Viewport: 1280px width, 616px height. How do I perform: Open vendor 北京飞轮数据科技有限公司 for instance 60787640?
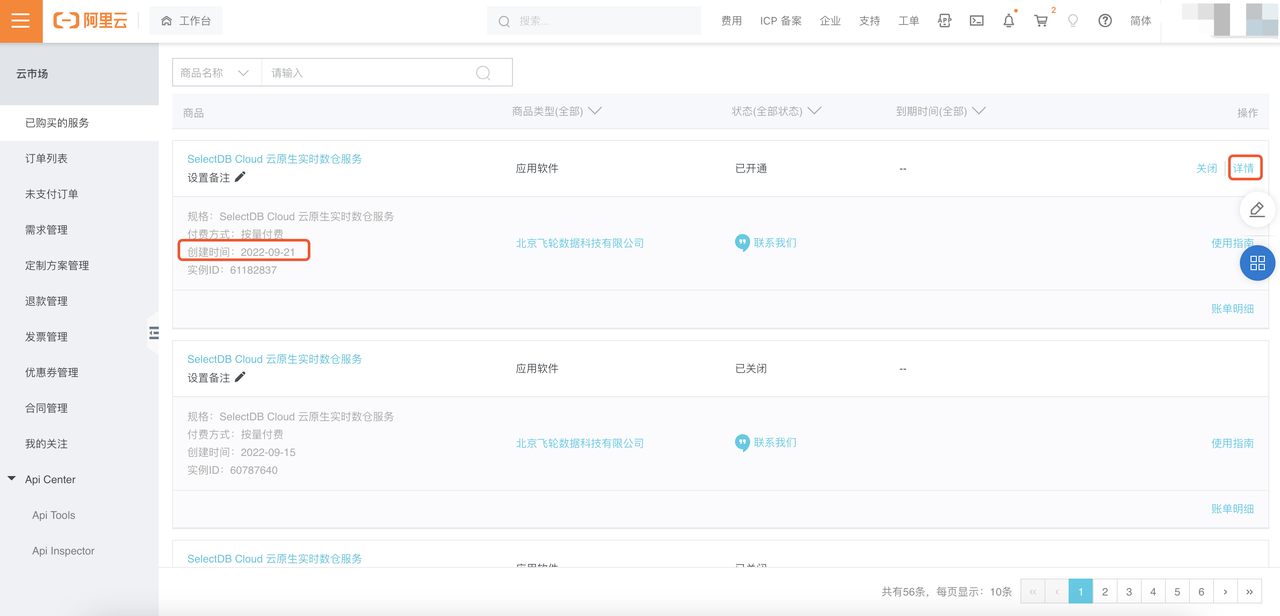pos(580,443)
